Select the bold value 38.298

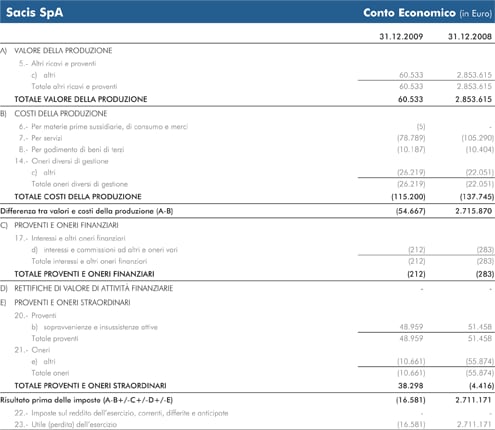pyautogui.click(x=410, y=386)
